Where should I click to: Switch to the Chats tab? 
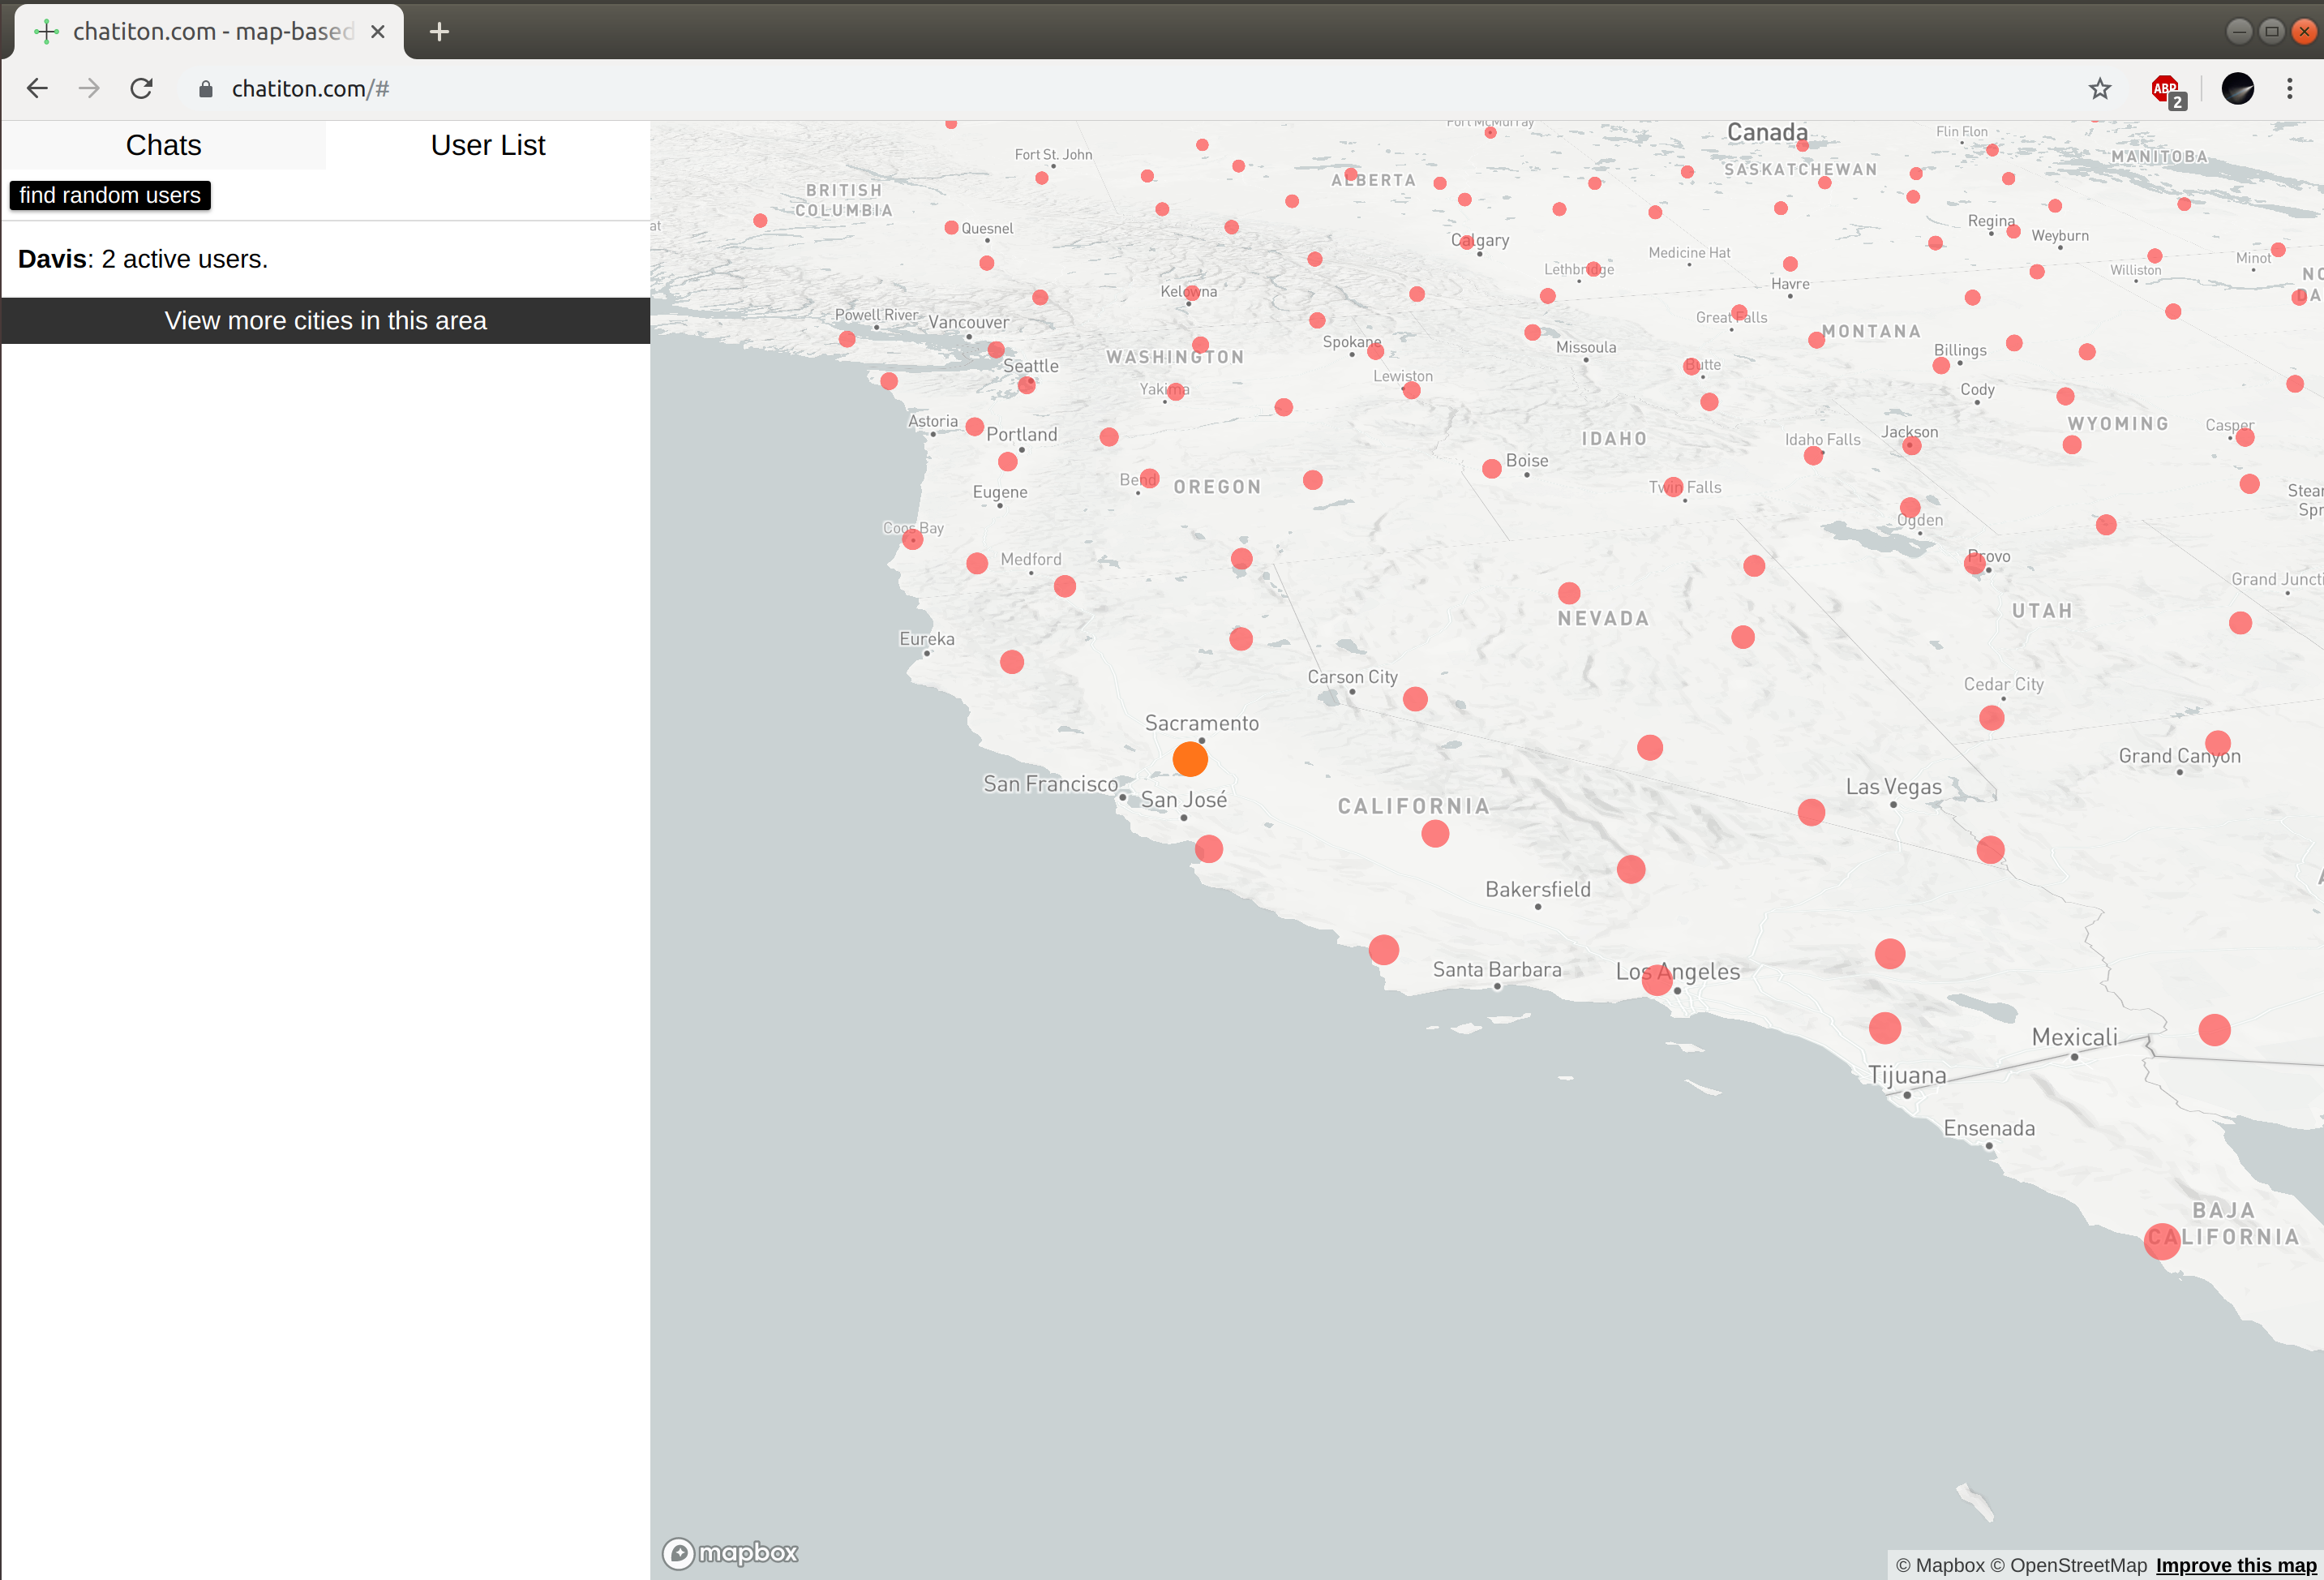(163, 146)
